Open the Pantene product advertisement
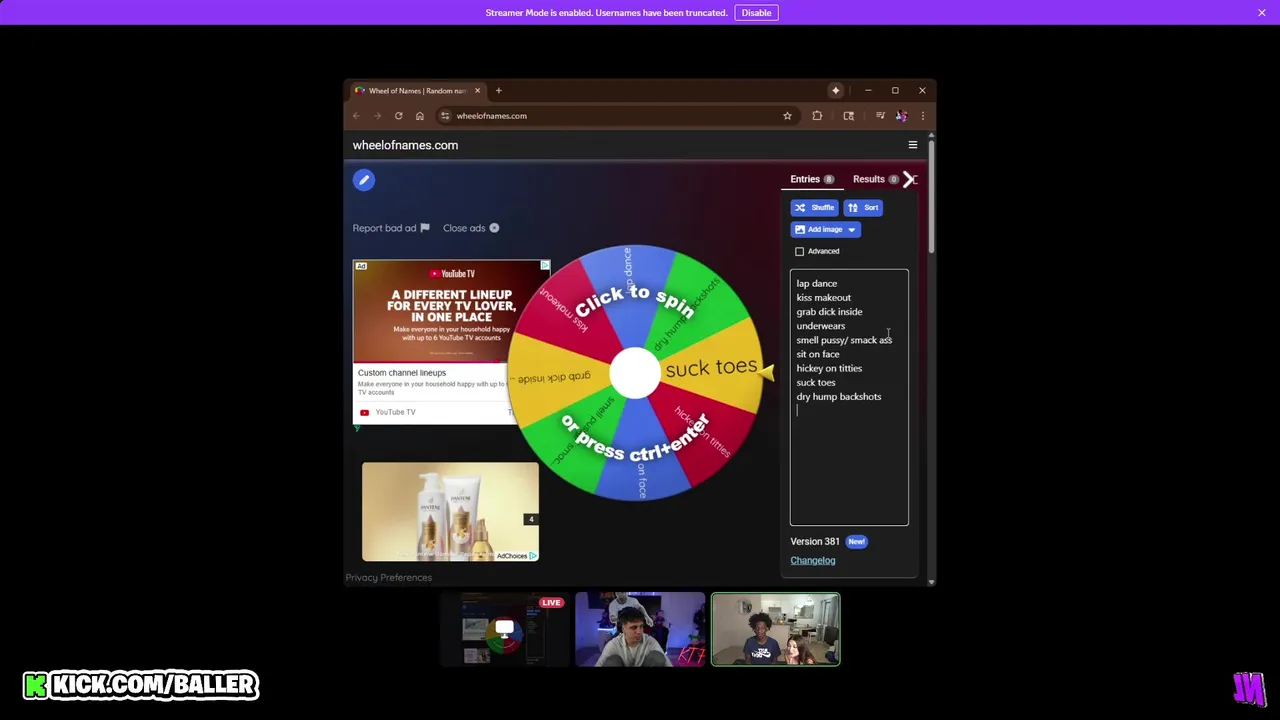Viewport: 1280px width, 720px height. click(450, 511)
